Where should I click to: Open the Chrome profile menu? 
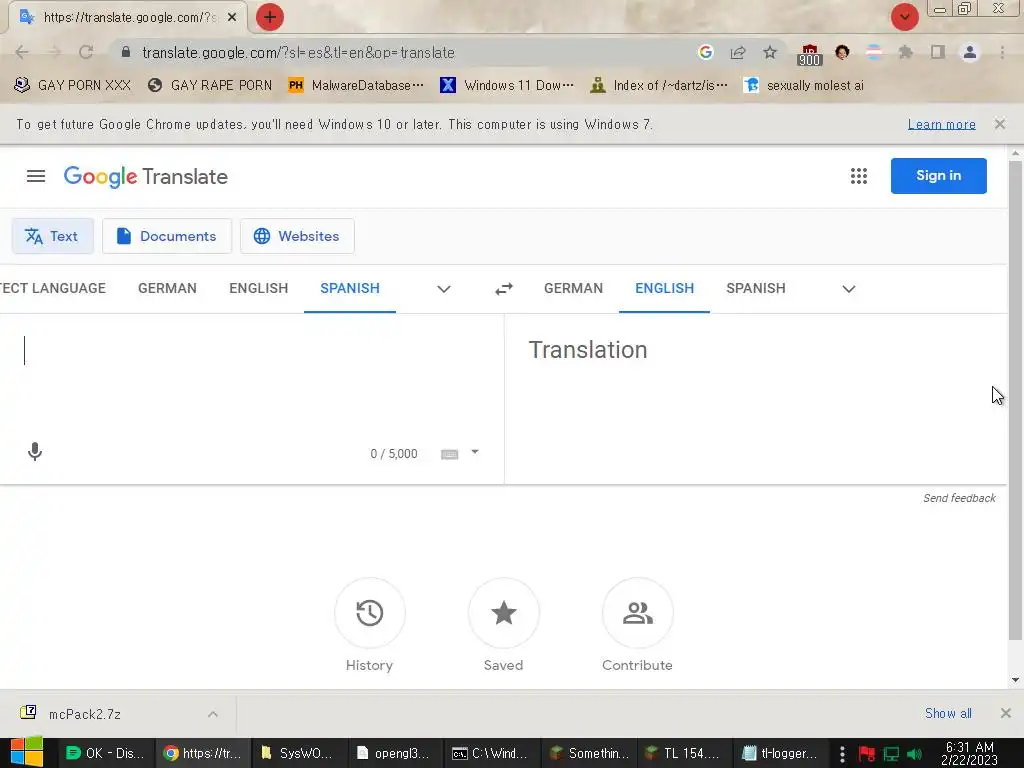(x=970, y=52)
